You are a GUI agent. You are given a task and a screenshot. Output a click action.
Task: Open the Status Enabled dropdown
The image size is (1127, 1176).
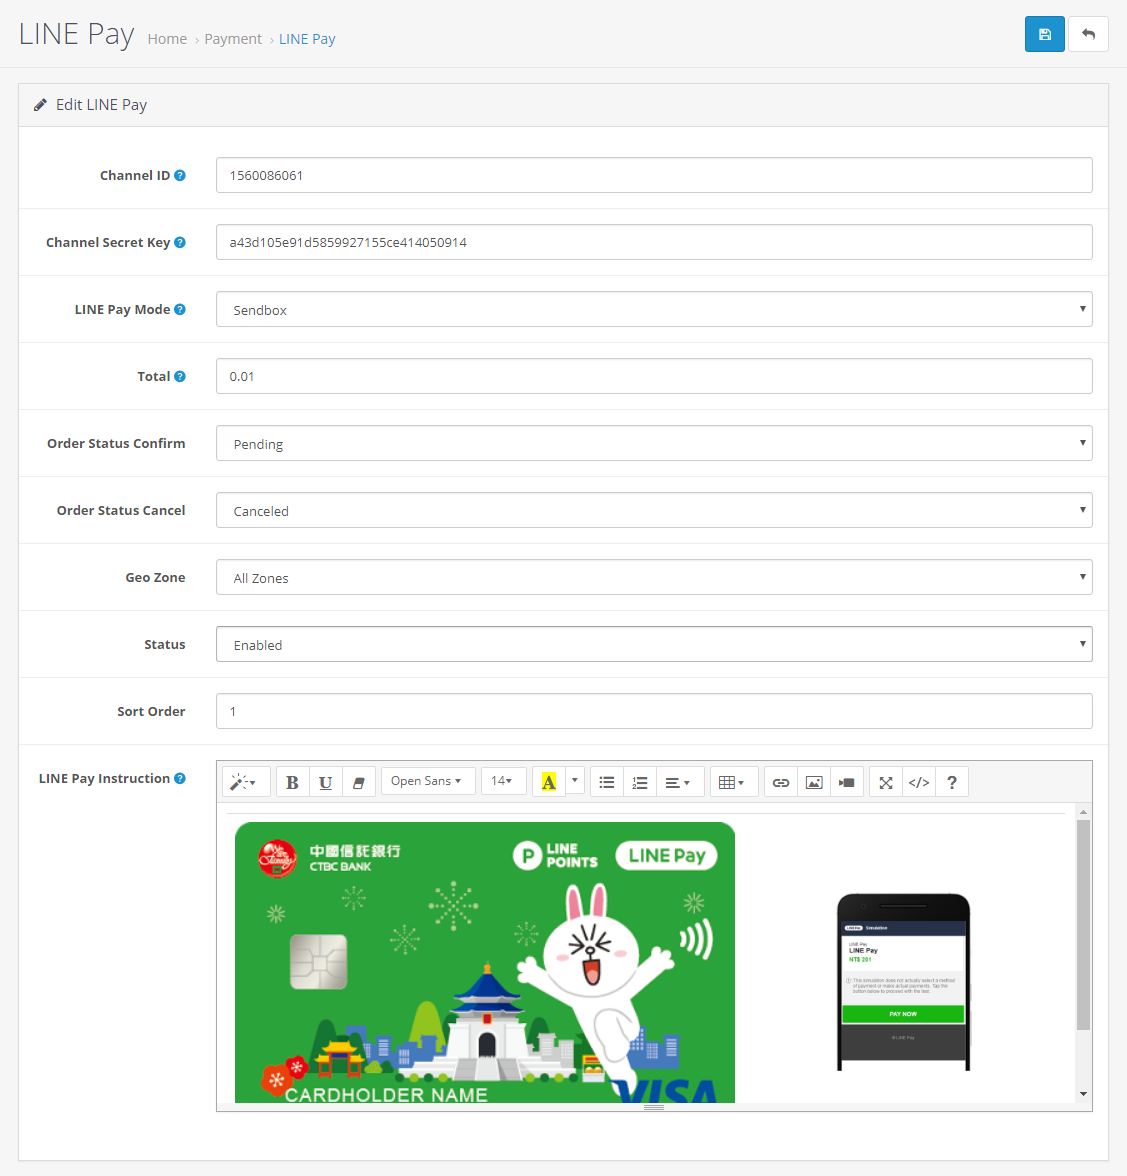click(654, 644)
